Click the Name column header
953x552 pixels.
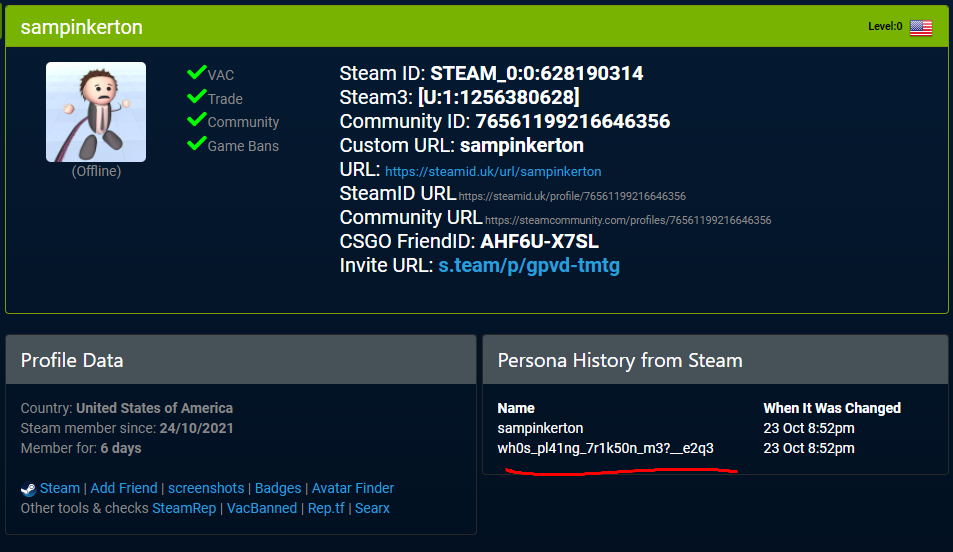(516, 408)
